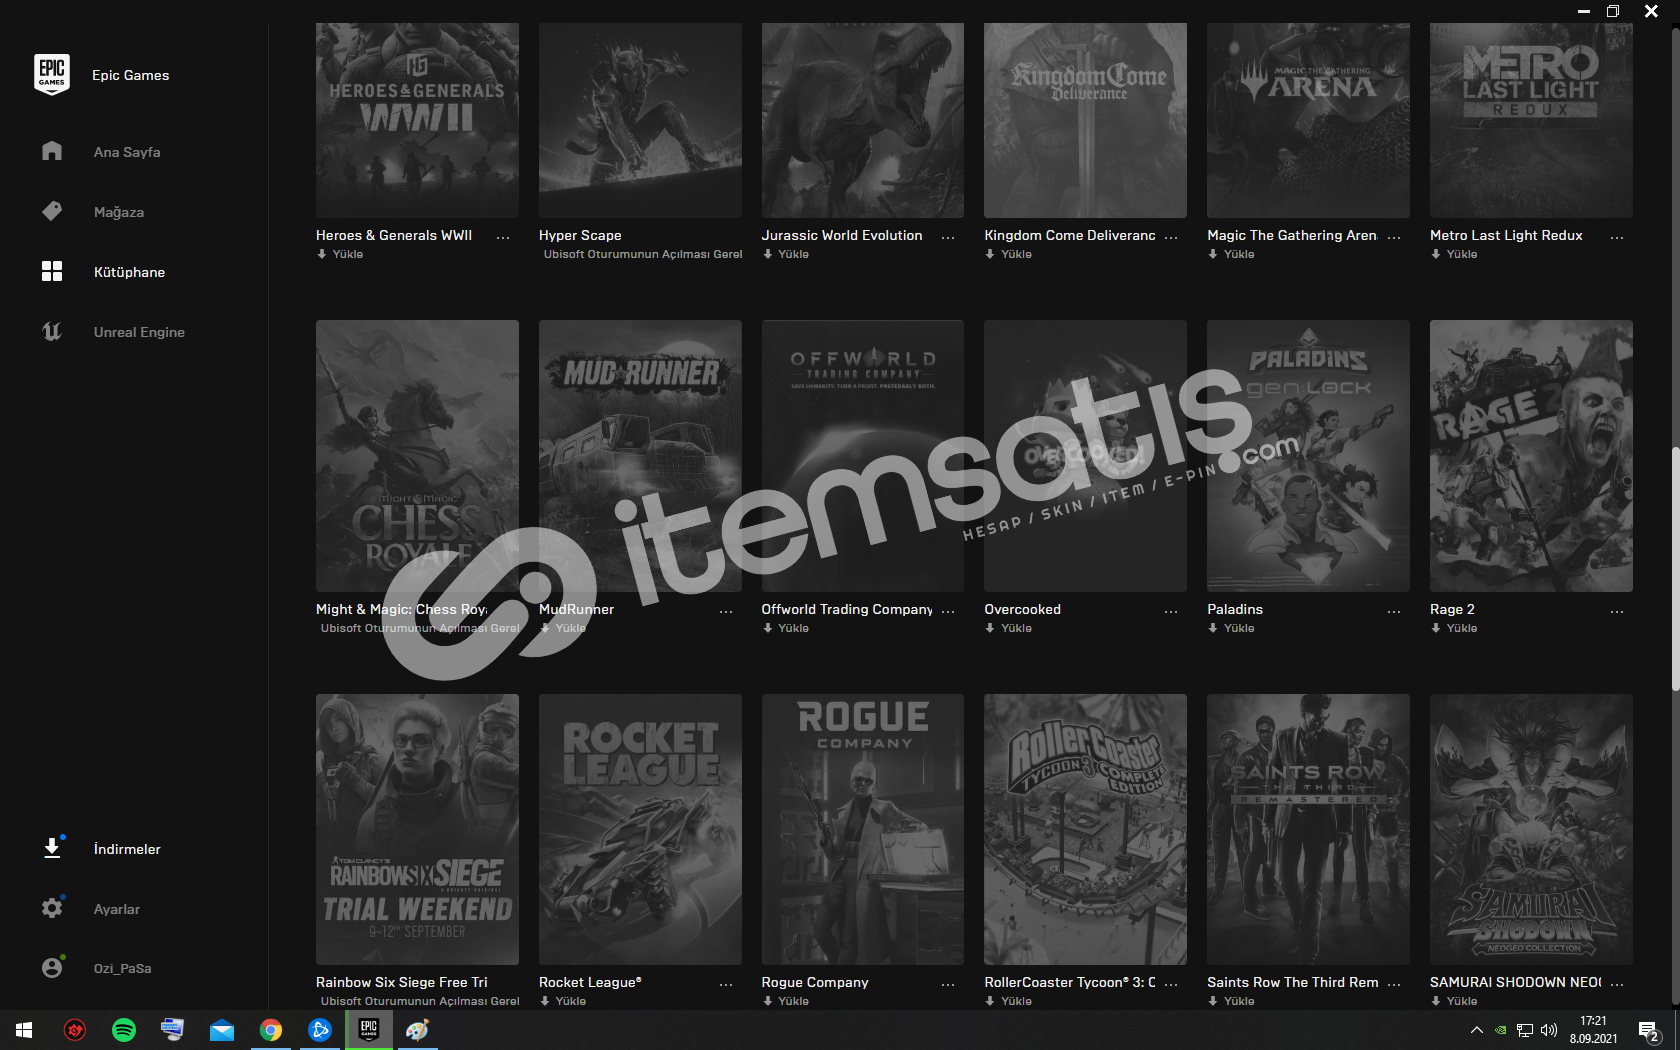Image resolution: width=1680 pixels, height=1050 pixels.
Task: Open Mail app from the taskbar
Action: (x=222, y=1030)
